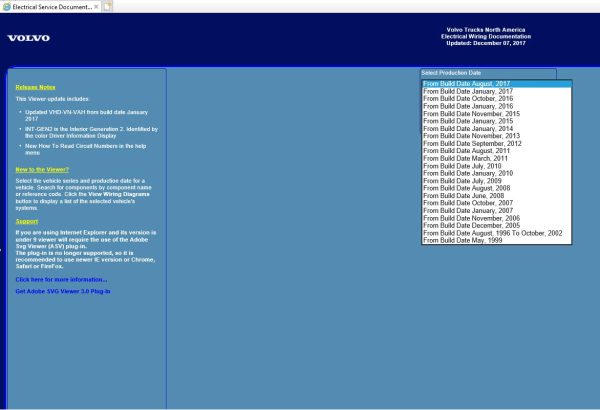
Task: Click here for more information link
Action: tap(61, 280)
